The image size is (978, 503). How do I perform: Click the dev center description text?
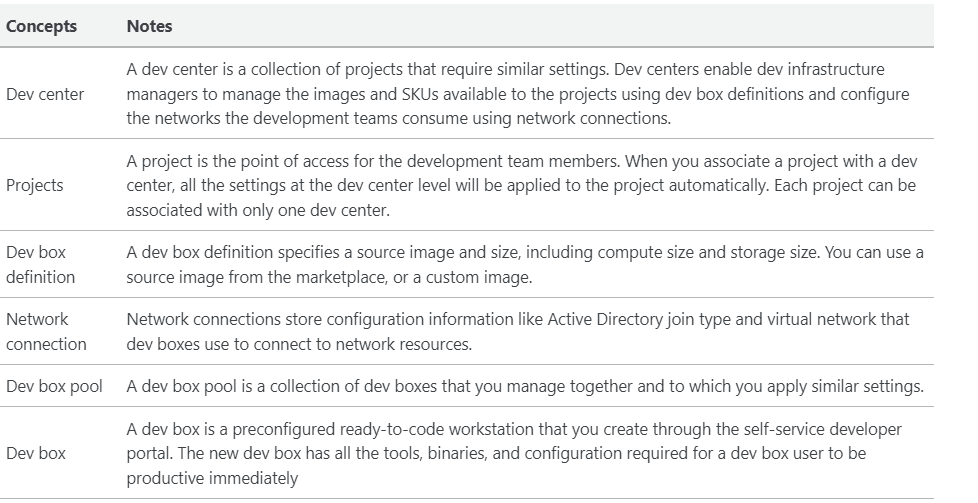tap(518, 94)
